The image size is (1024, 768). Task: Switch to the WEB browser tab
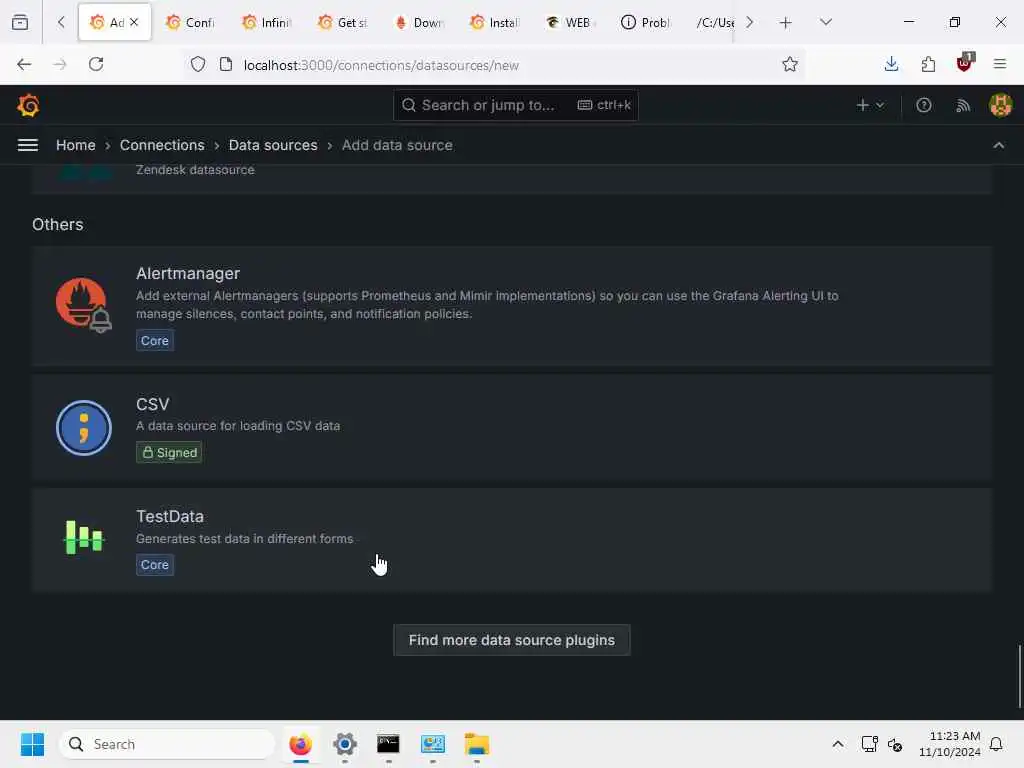click(x=571, y=23)
